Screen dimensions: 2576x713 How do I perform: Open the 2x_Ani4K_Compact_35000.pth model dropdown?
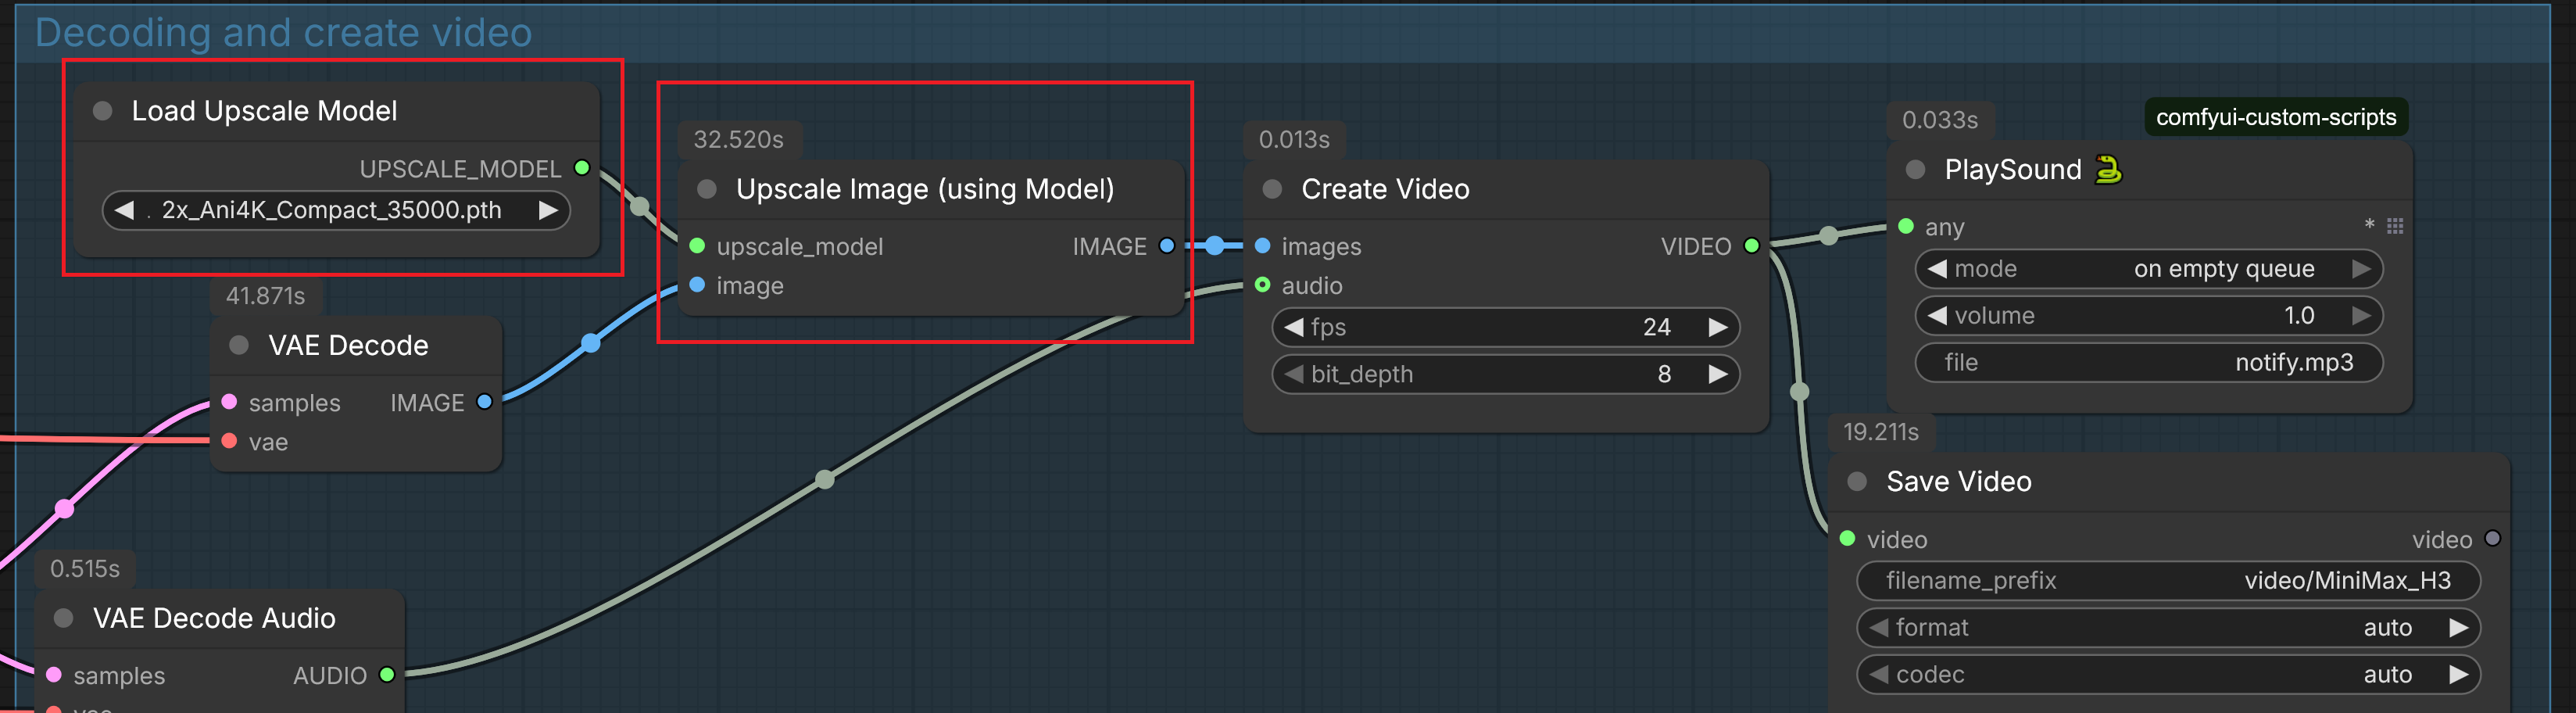pyautogui.click(x=336, y=210)
